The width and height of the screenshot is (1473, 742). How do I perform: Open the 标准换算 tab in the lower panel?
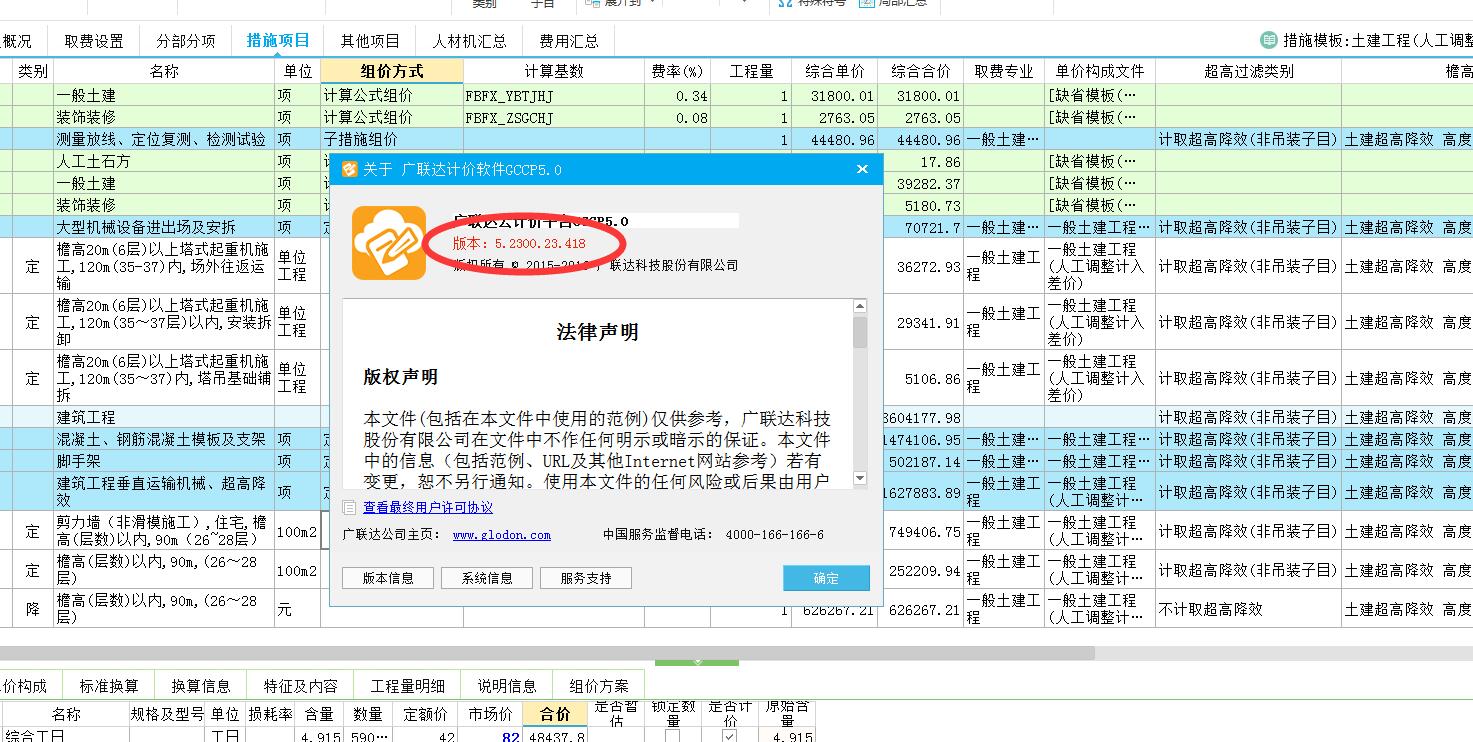pyautogui.click(x=109, y=686)
